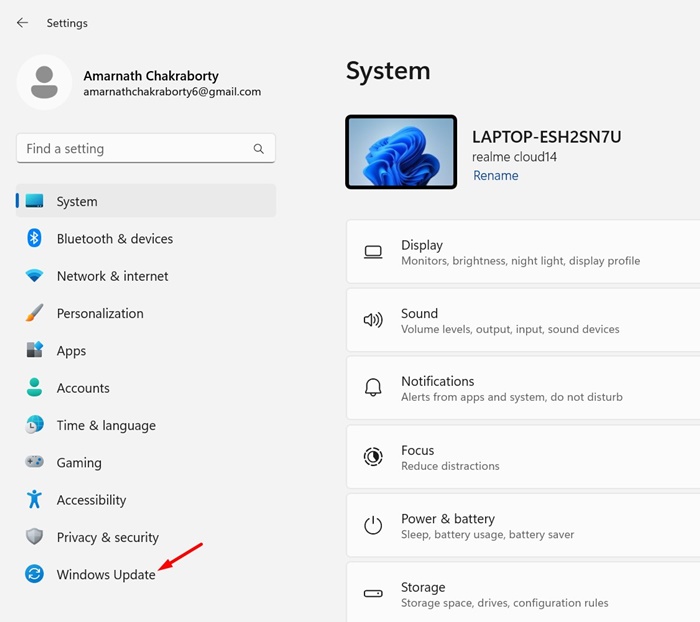
Task: Select System in the navigation list
Action: pos(77,201)
